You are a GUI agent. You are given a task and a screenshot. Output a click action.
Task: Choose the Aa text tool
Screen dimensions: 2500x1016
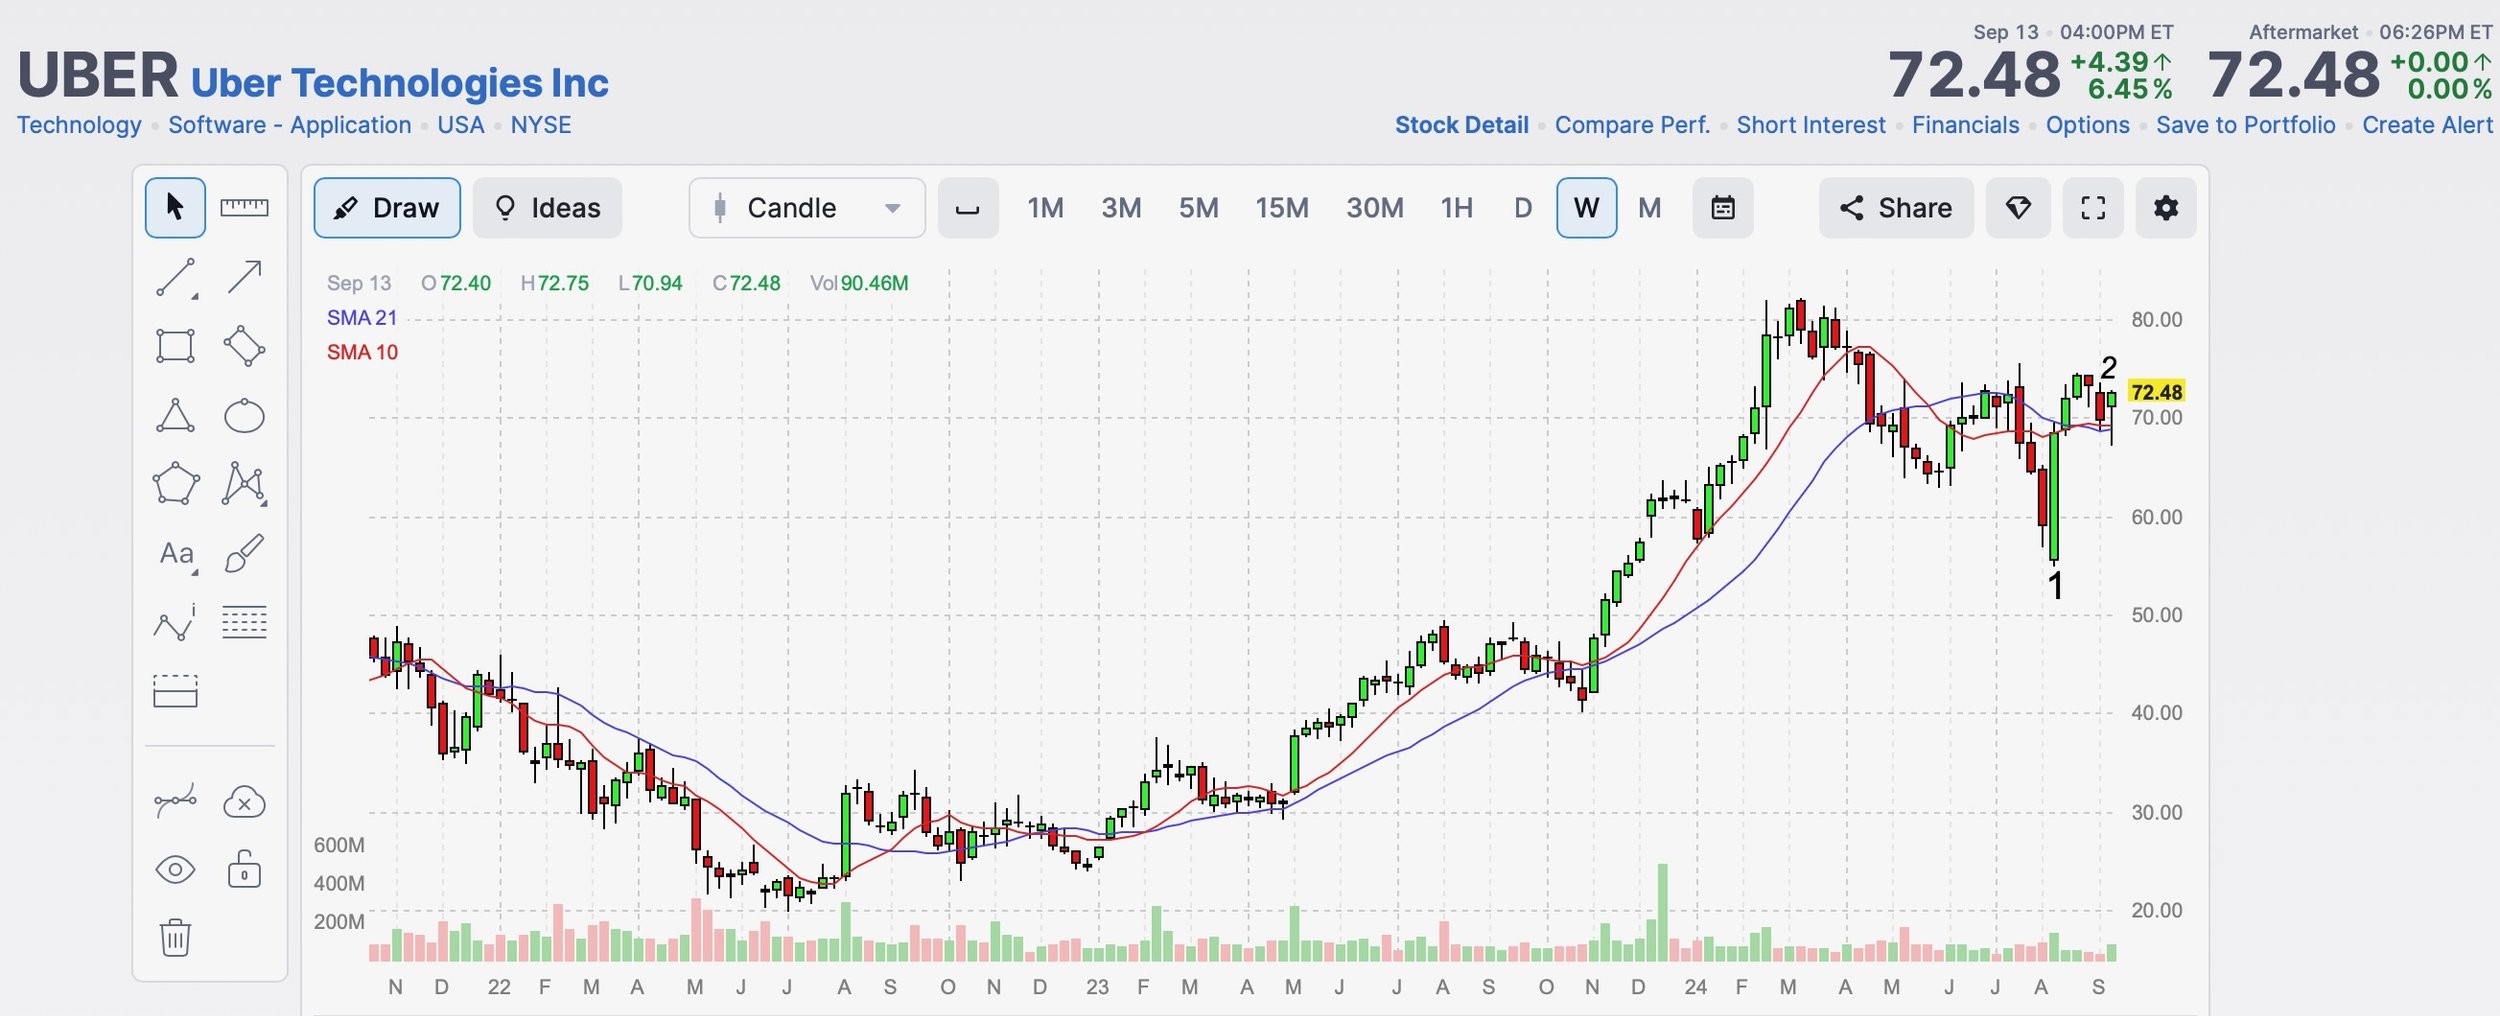pyautogui.click(x=177, y=554)
